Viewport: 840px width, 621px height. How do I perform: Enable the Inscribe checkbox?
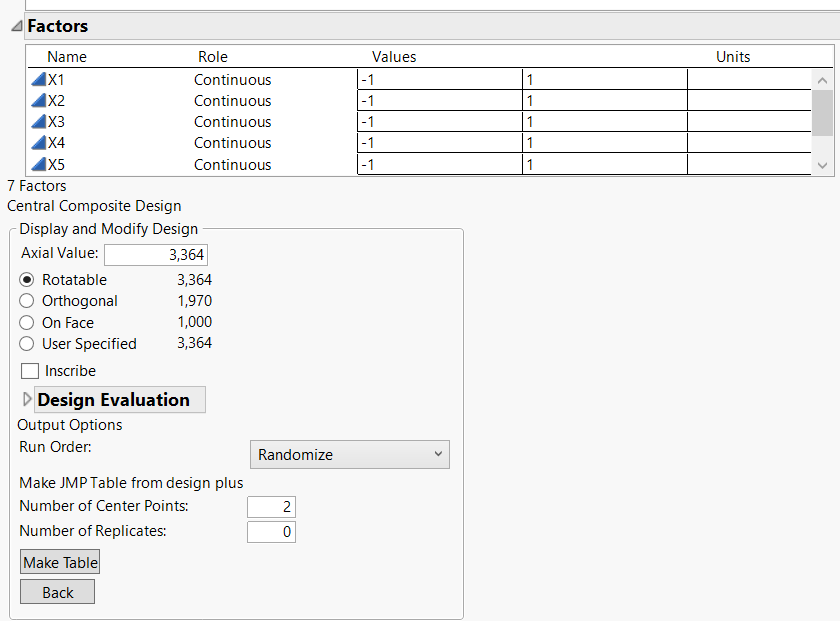30,371
